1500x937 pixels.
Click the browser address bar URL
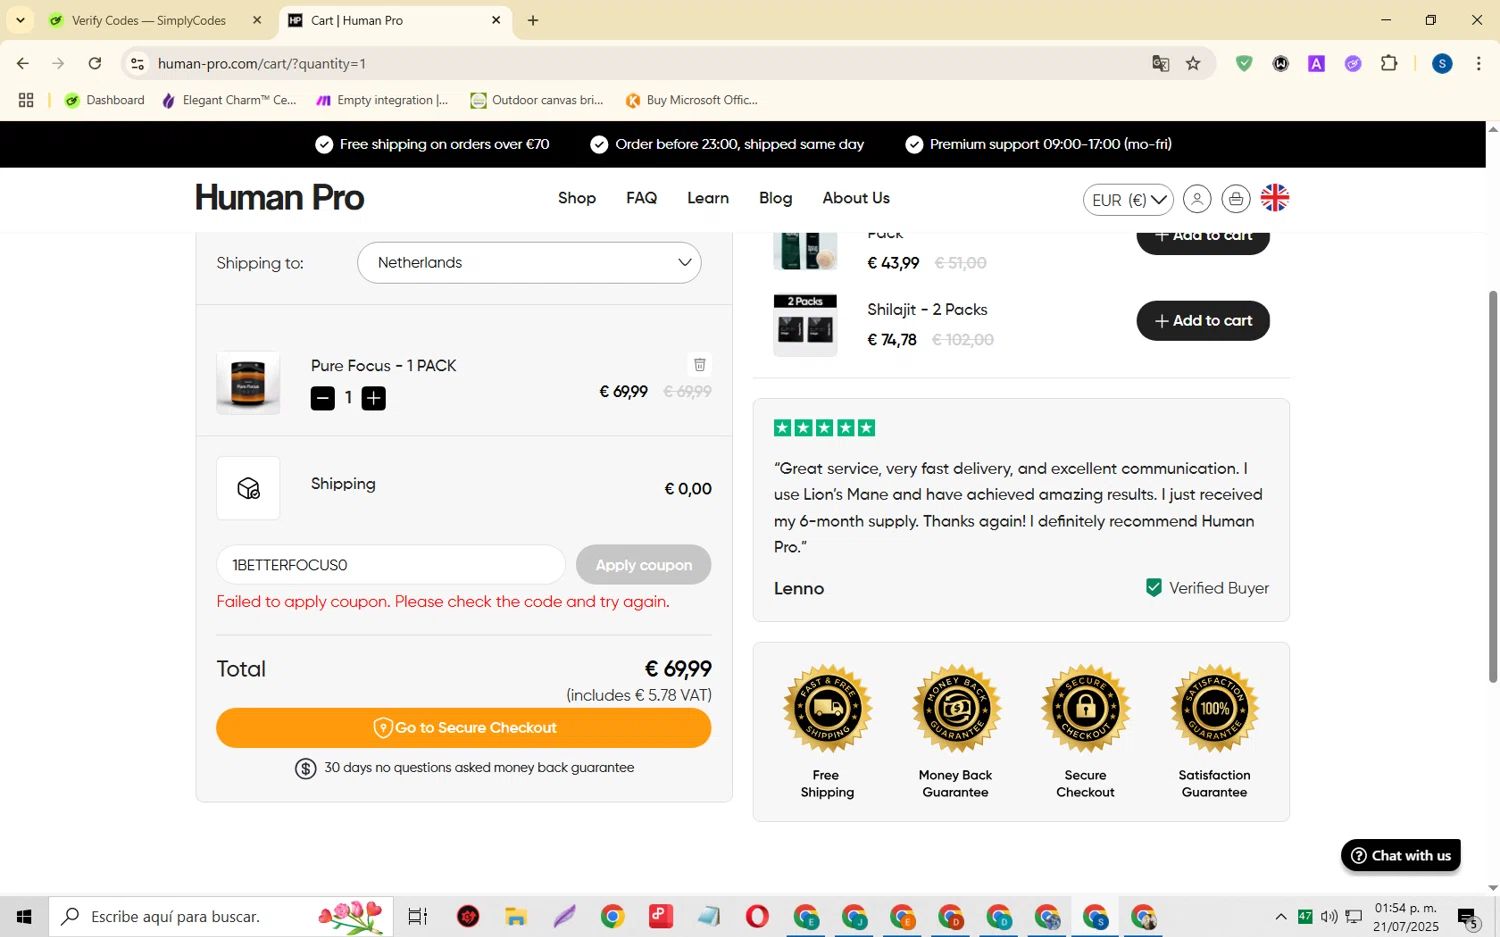pos(262,63)
